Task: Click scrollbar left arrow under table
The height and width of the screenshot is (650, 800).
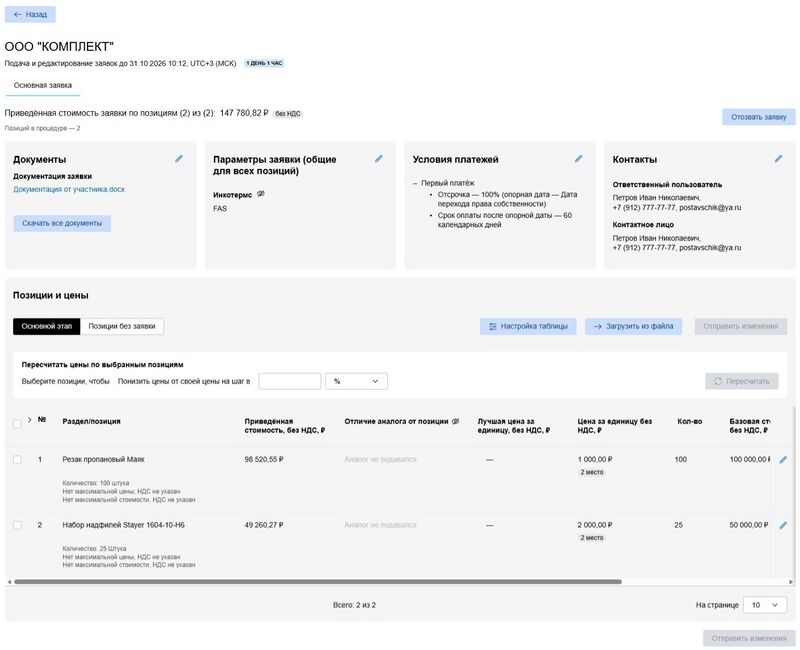Action: 9,582
